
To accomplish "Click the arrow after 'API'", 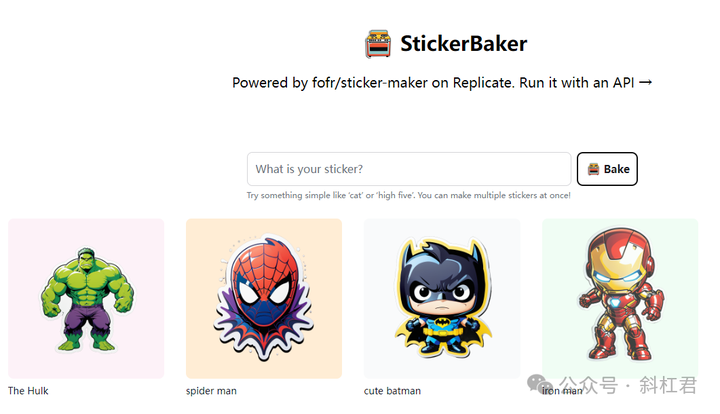I will tap(645, 83).
